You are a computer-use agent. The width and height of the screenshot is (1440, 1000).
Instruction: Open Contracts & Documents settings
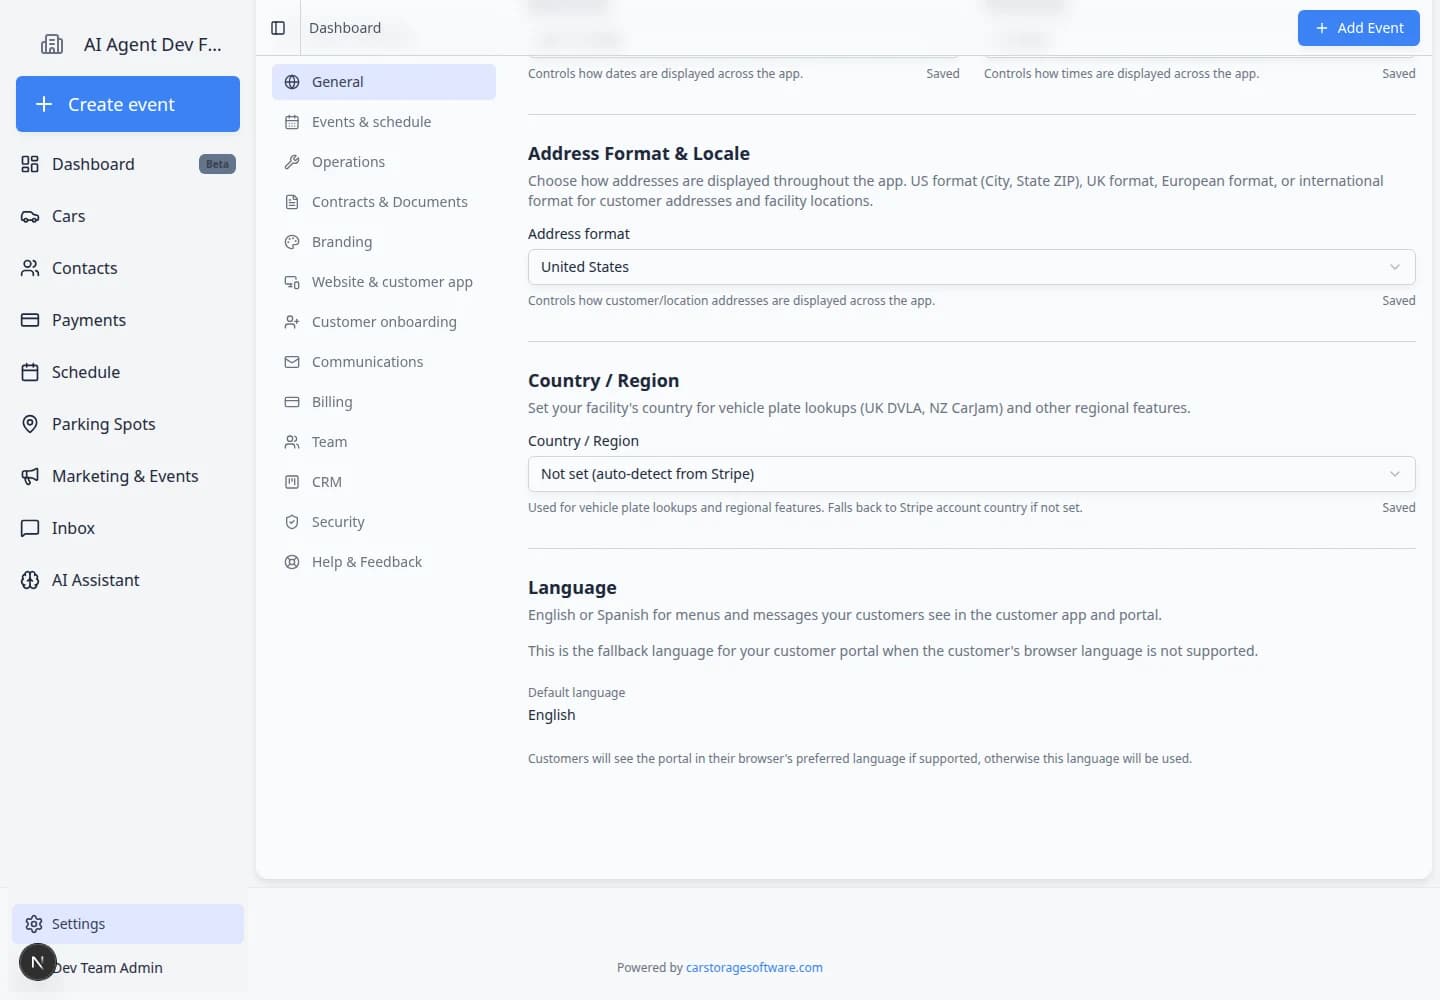[384, 202]
